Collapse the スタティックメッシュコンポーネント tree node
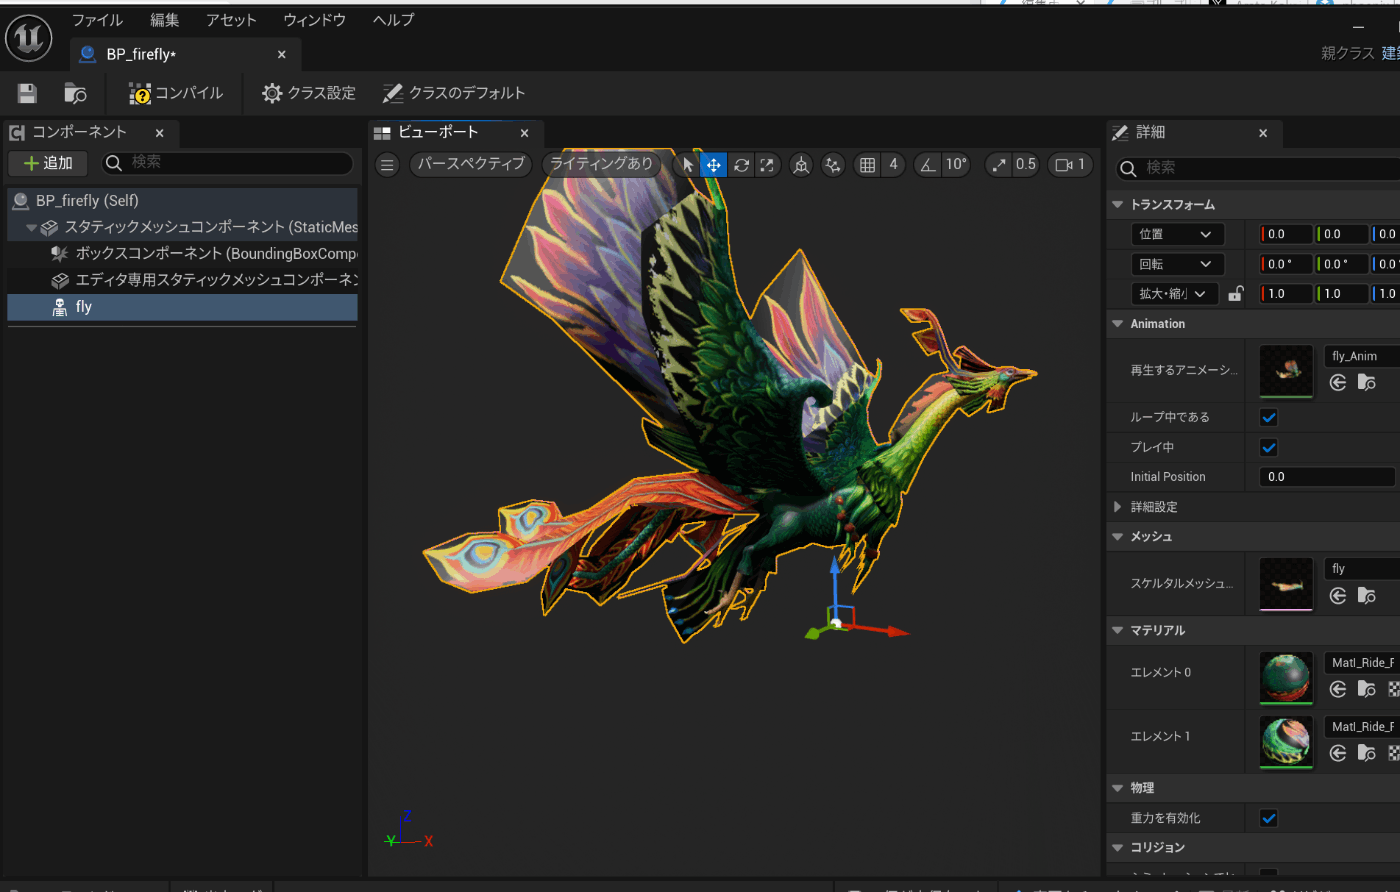 [x=31, y=228]
